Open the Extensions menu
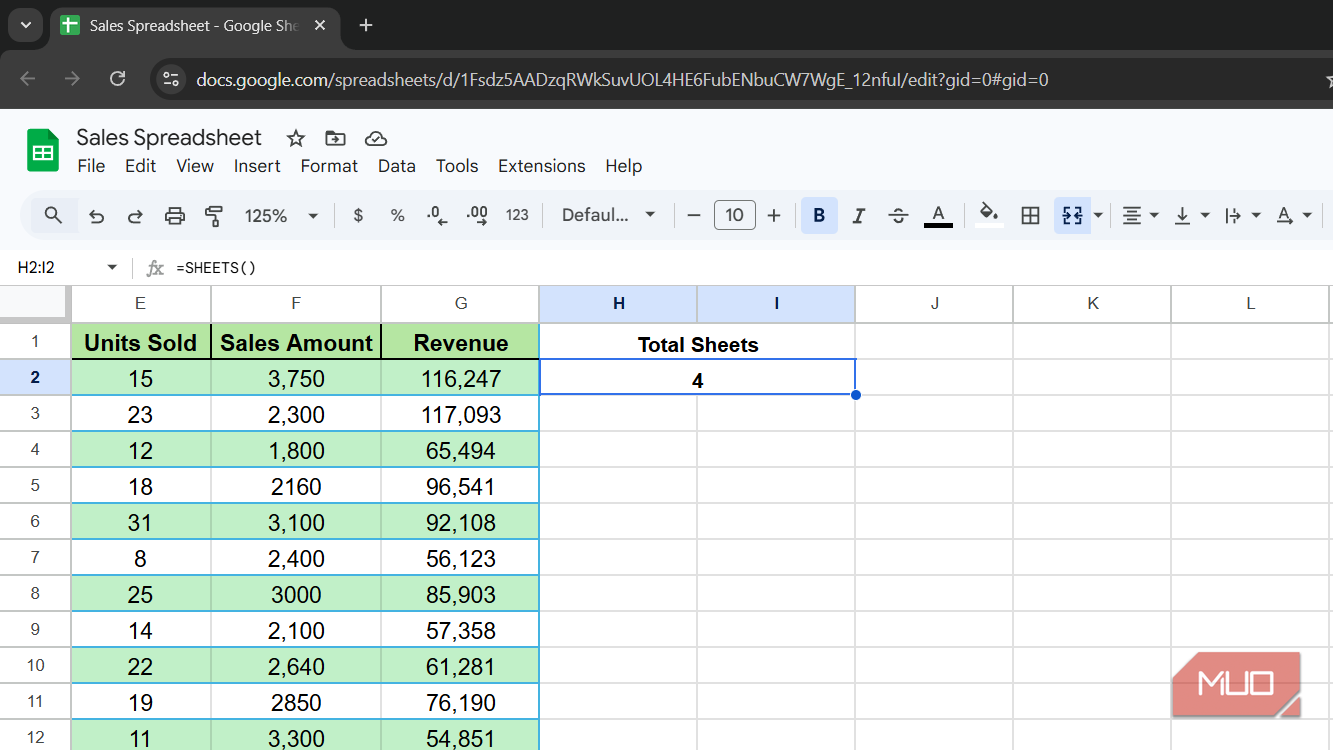The image size is (1333, 750). (x=542, y=166)
